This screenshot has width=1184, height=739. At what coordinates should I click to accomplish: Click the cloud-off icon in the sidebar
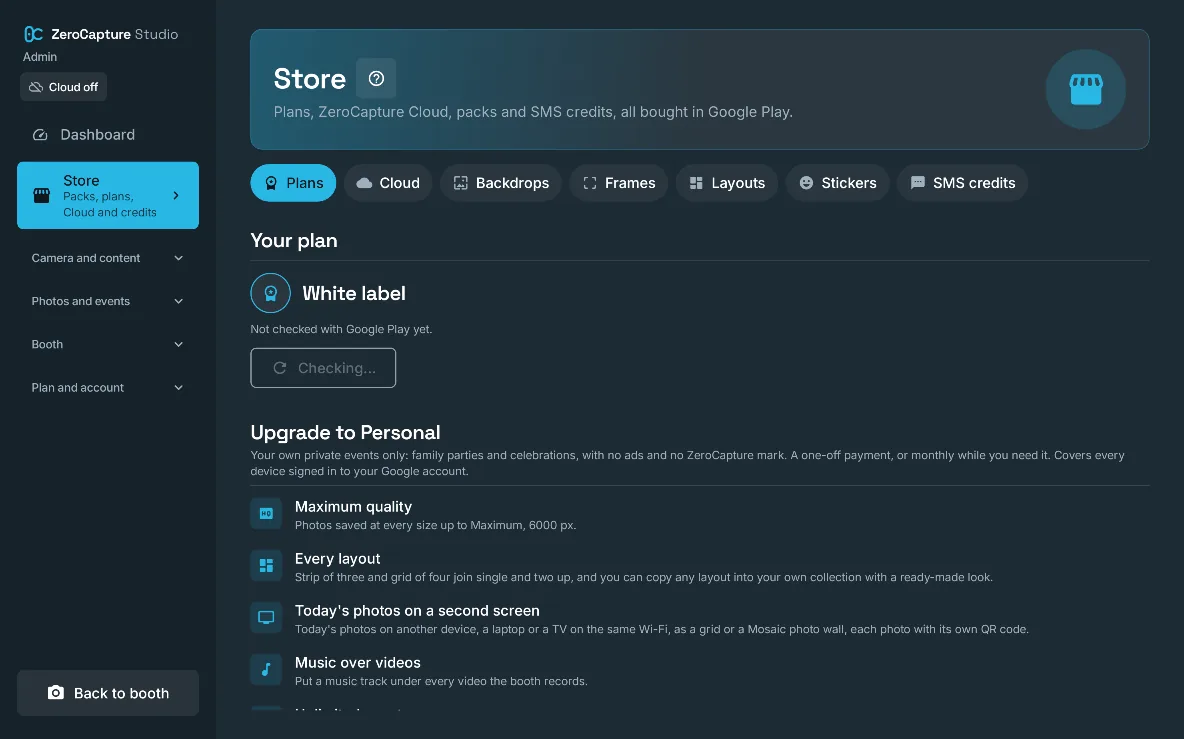click(35, 87)
